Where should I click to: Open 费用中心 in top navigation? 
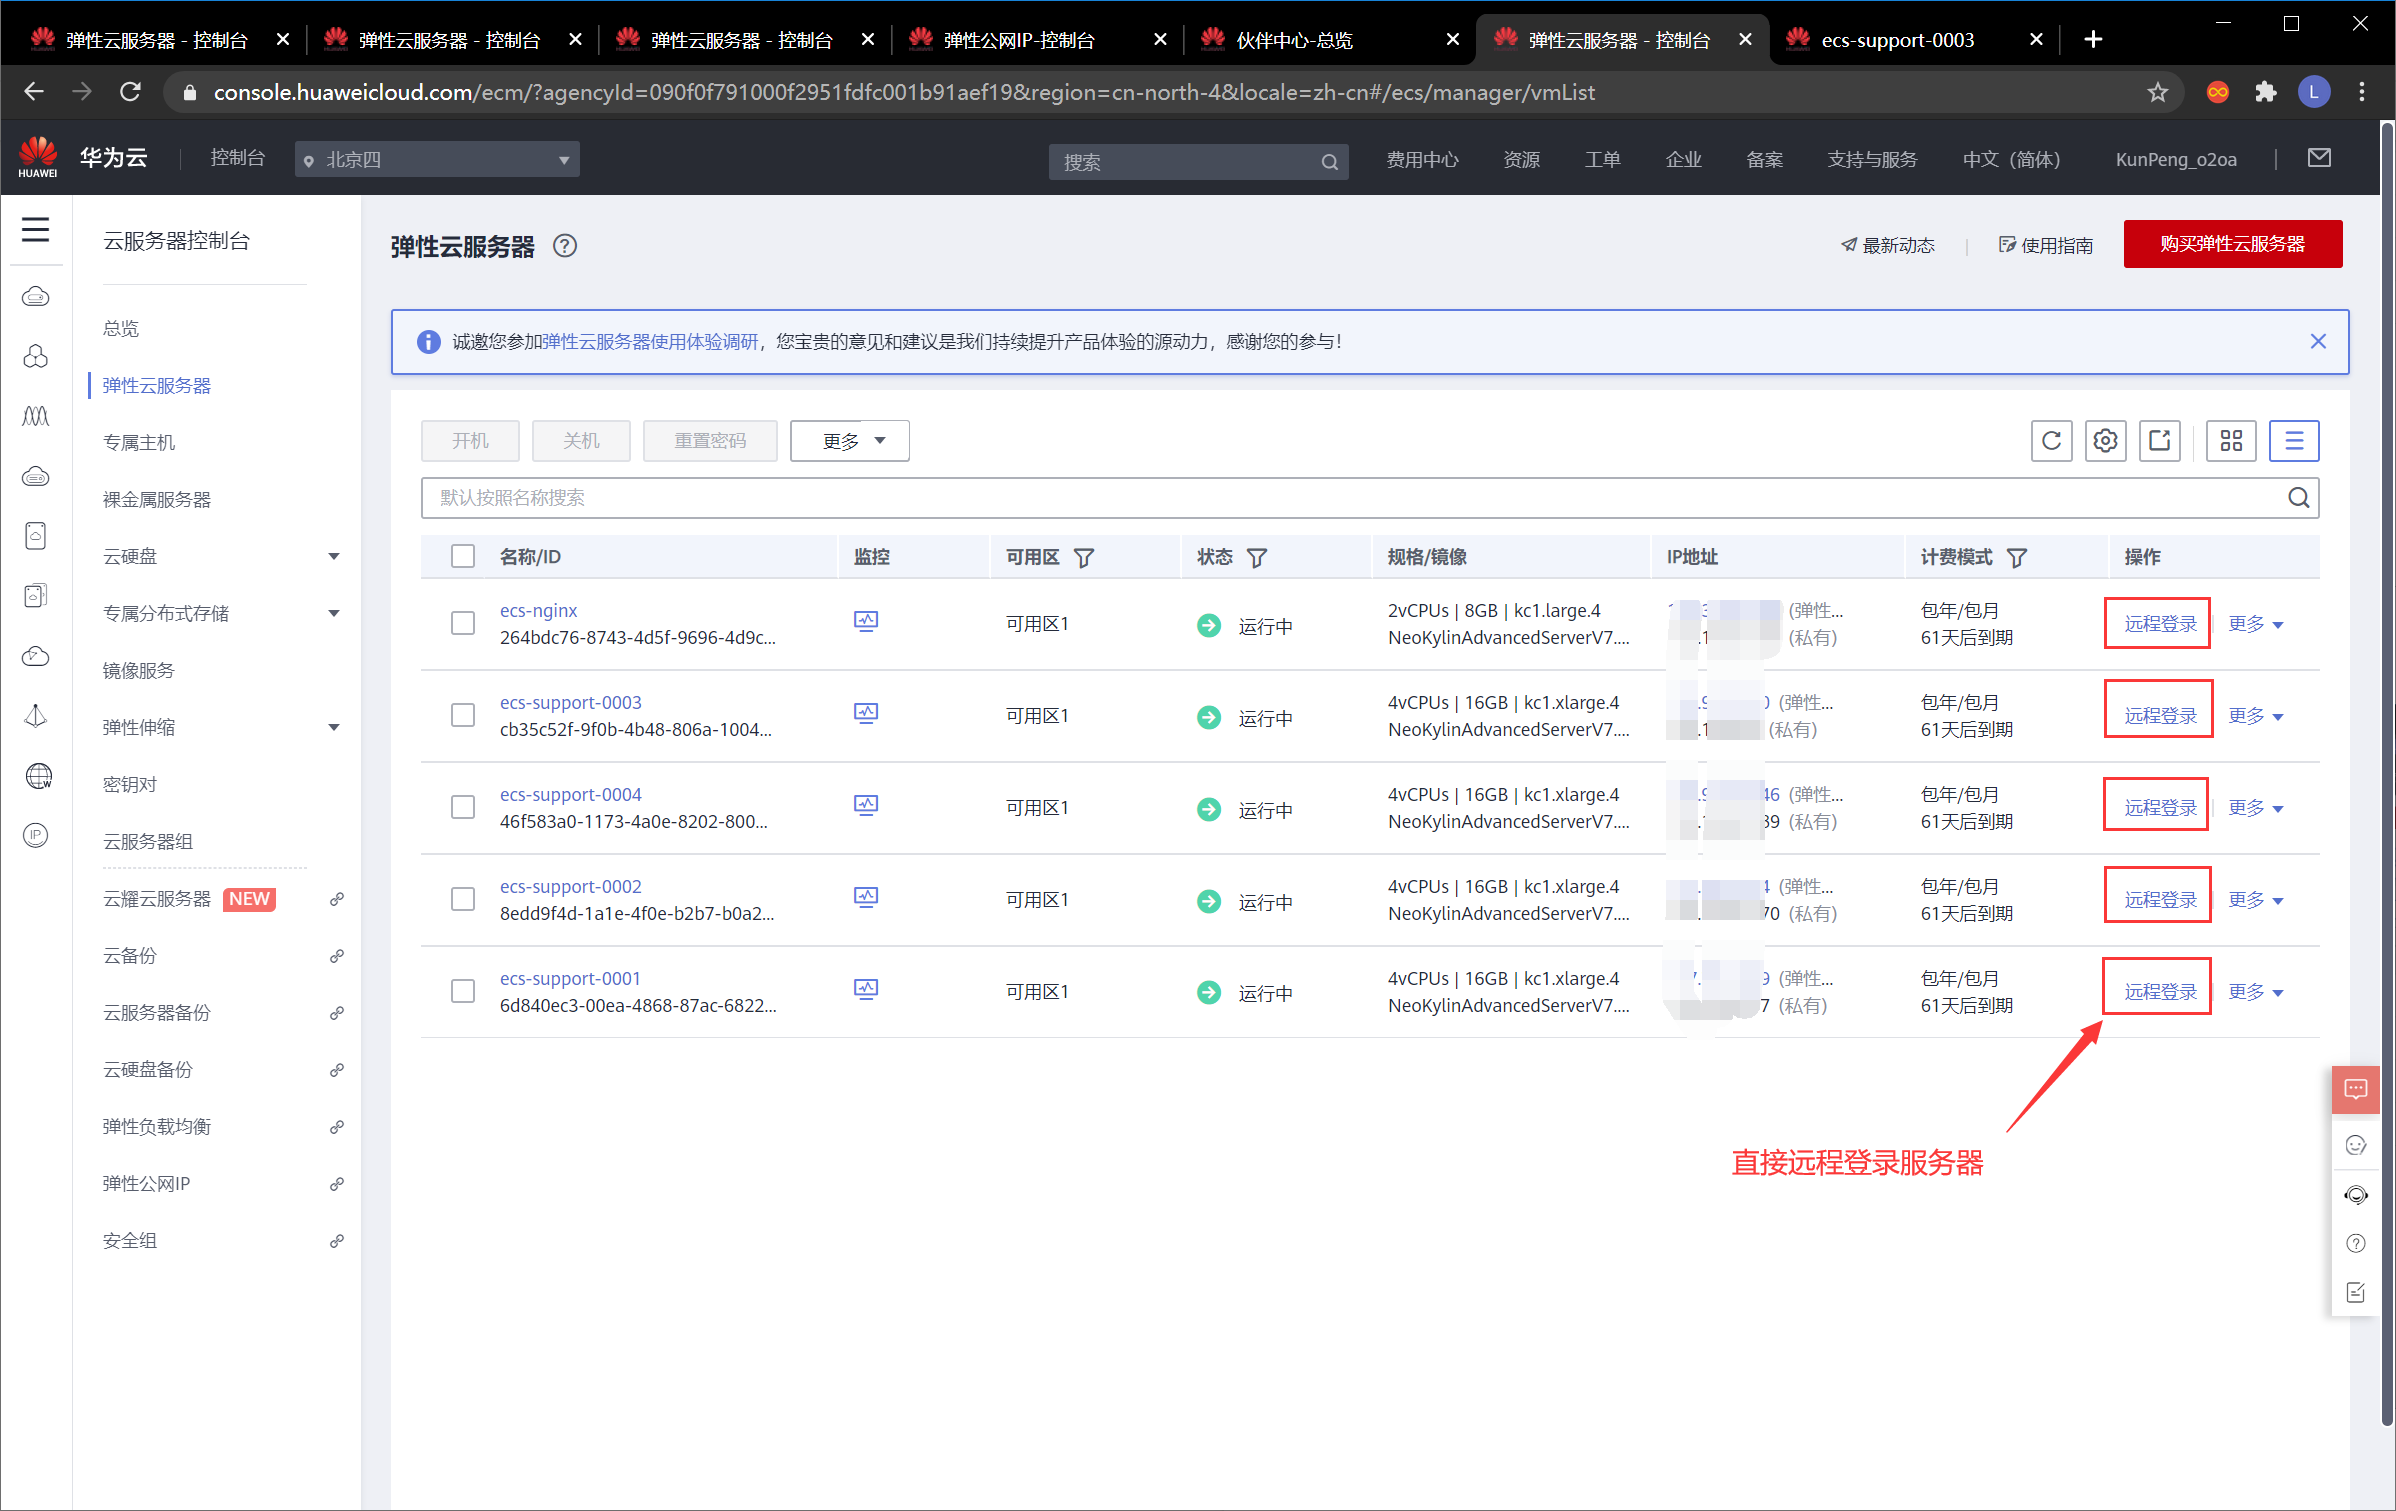click(1422, 160)
